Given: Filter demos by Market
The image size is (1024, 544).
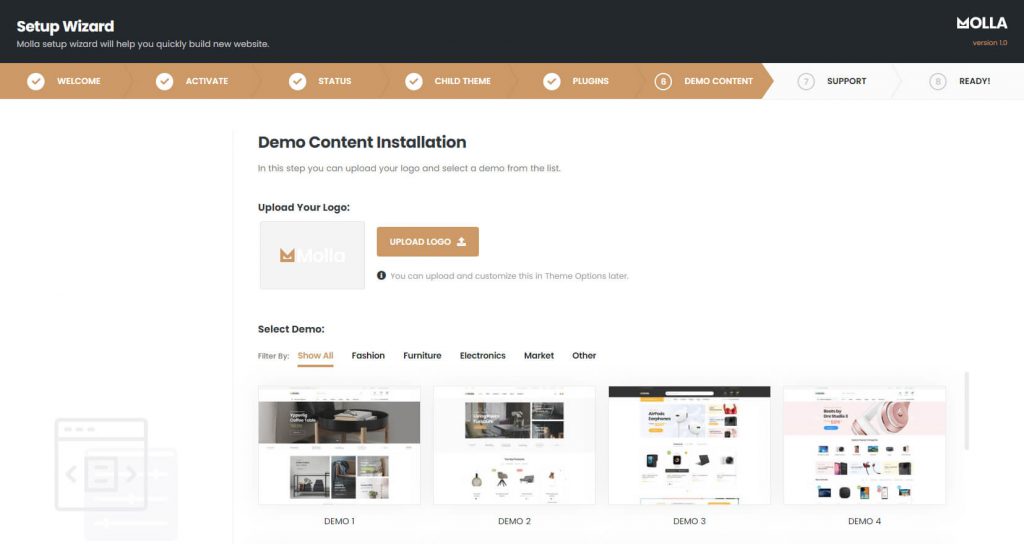Looking at the screenshot, I should 539,356.
